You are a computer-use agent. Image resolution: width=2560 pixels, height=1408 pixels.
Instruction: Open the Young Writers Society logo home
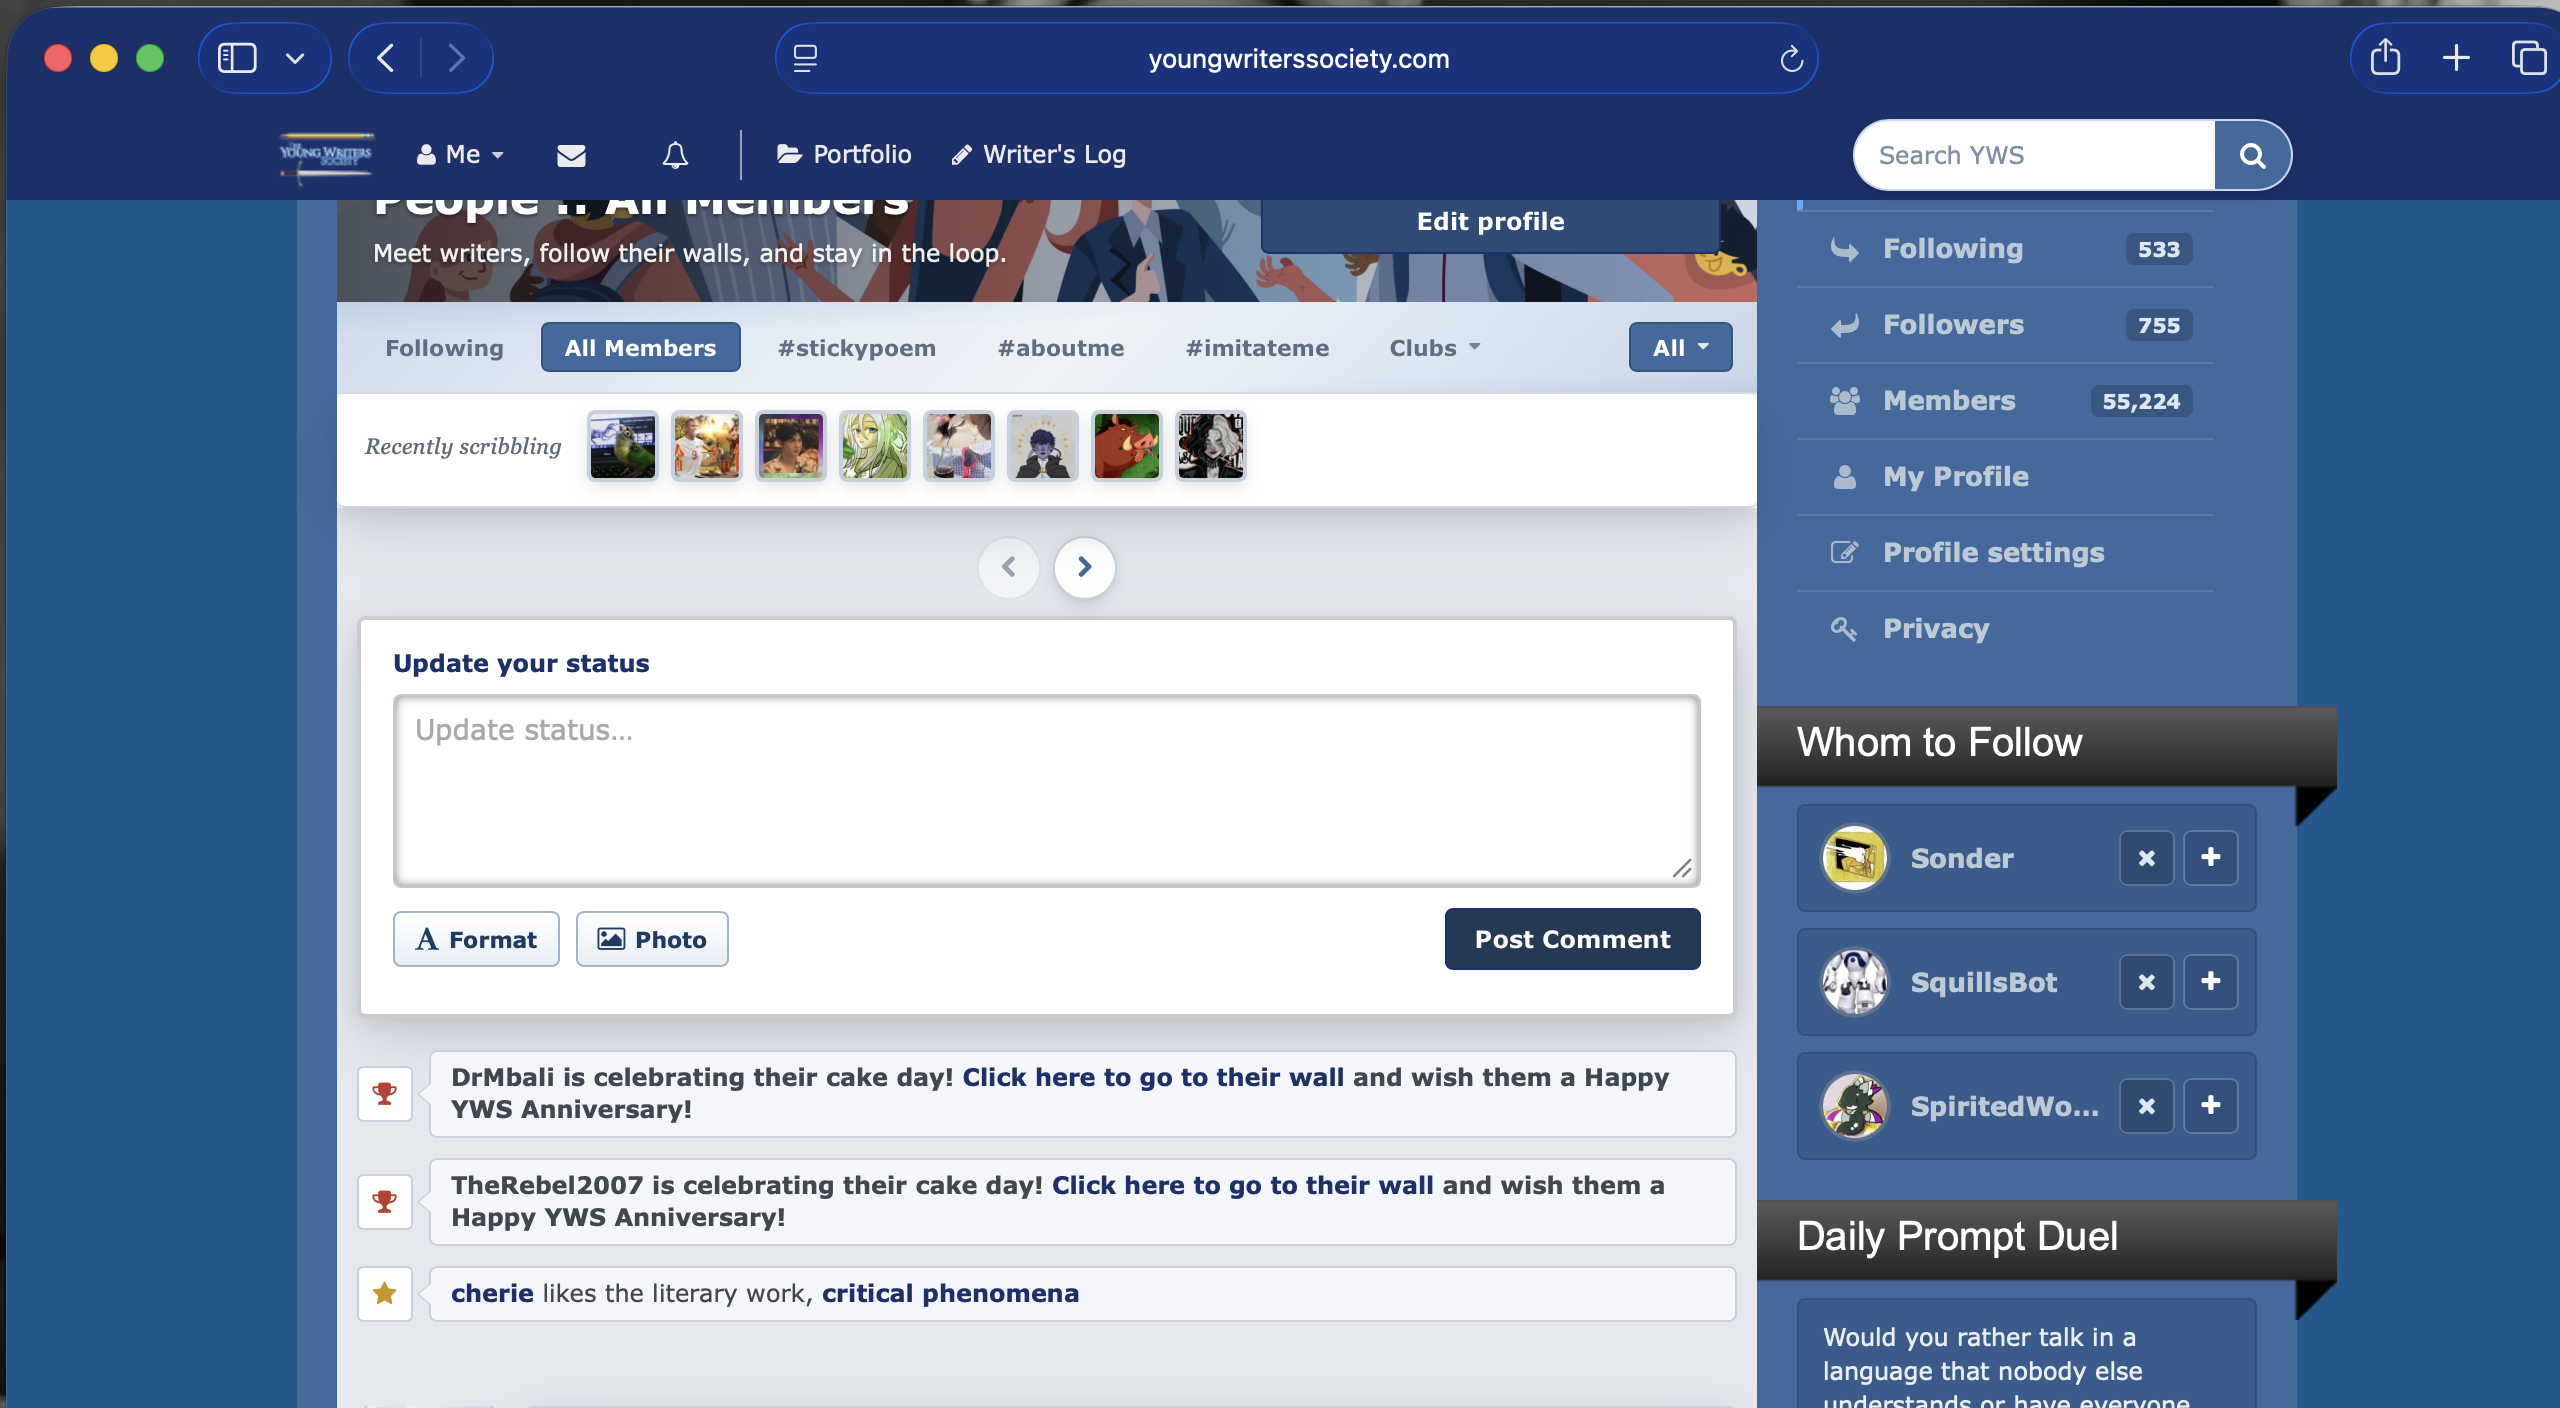tap(326, 157)
